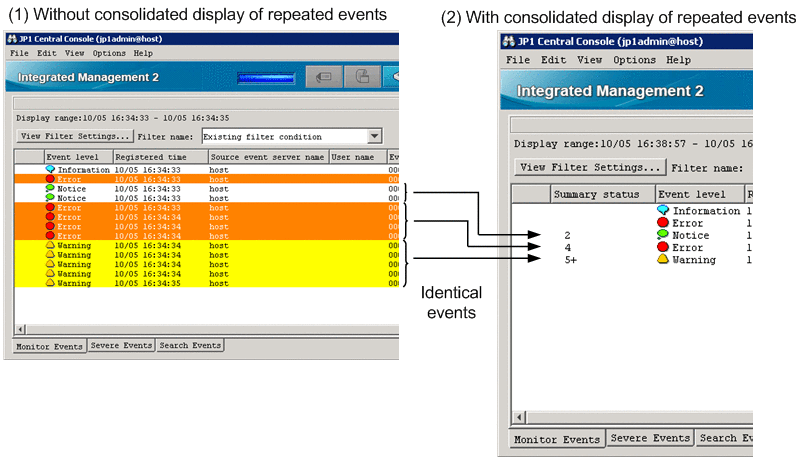Click View Filter Settings button in right window
800x461 pixels.
[590, 167]
